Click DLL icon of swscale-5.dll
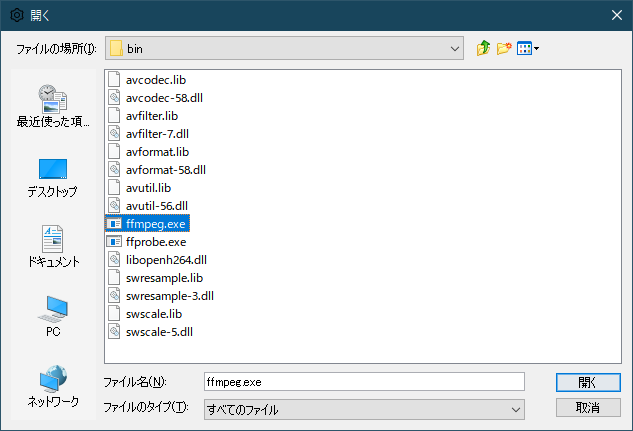The height and width of the screenshot is (431, 633). (114, 331)
